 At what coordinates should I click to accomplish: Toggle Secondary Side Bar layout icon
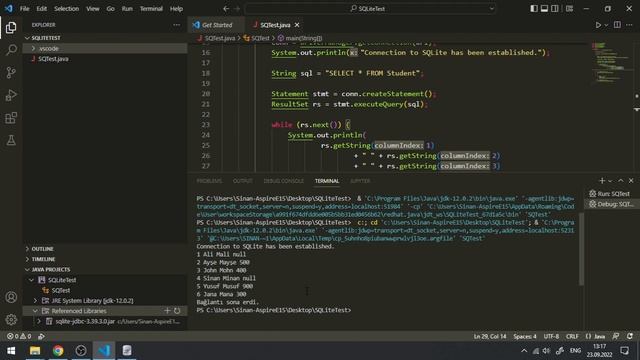(555, 9)
